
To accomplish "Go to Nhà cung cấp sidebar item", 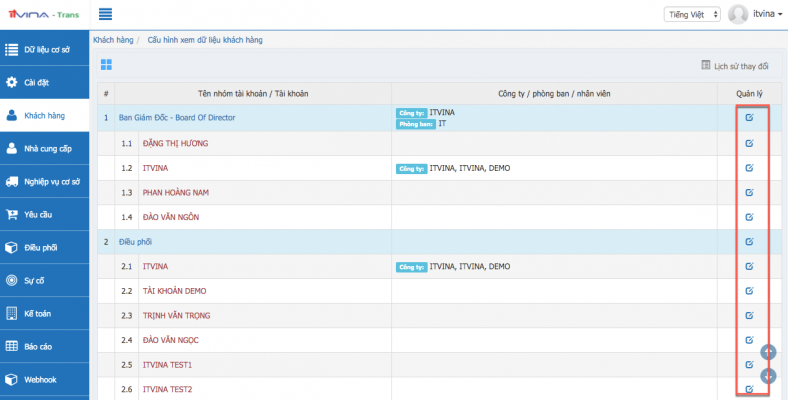I will click(x=44, y=148).
